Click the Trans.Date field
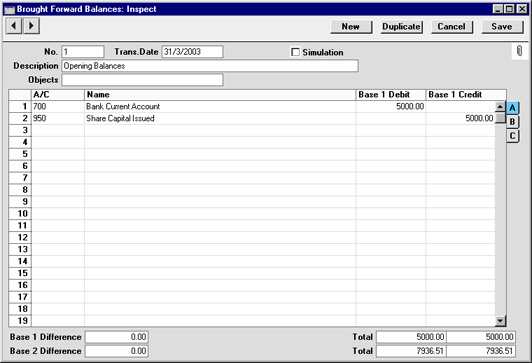The width and height of the screenshot is (532, 363). (x=192, y=52)
